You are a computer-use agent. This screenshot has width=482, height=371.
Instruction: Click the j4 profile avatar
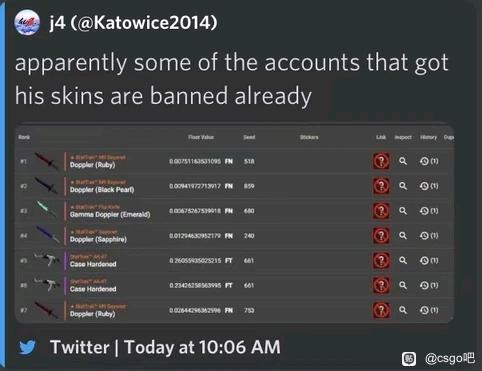[x=27, y=22]
